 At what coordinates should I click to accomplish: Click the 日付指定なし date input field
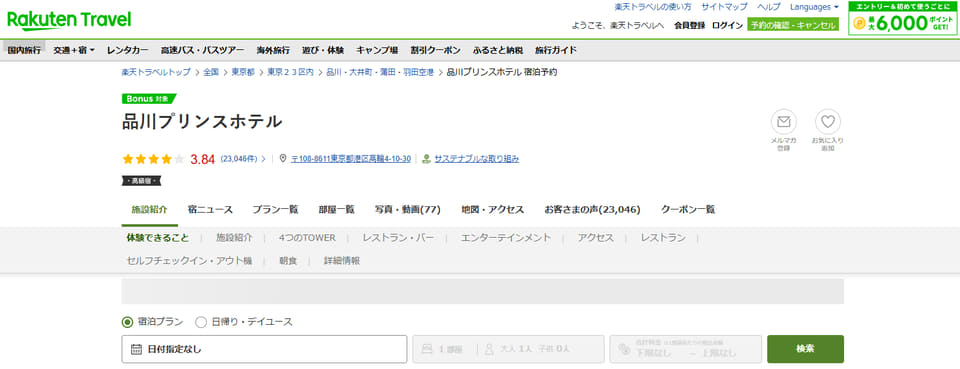click(x=264, y=349)
